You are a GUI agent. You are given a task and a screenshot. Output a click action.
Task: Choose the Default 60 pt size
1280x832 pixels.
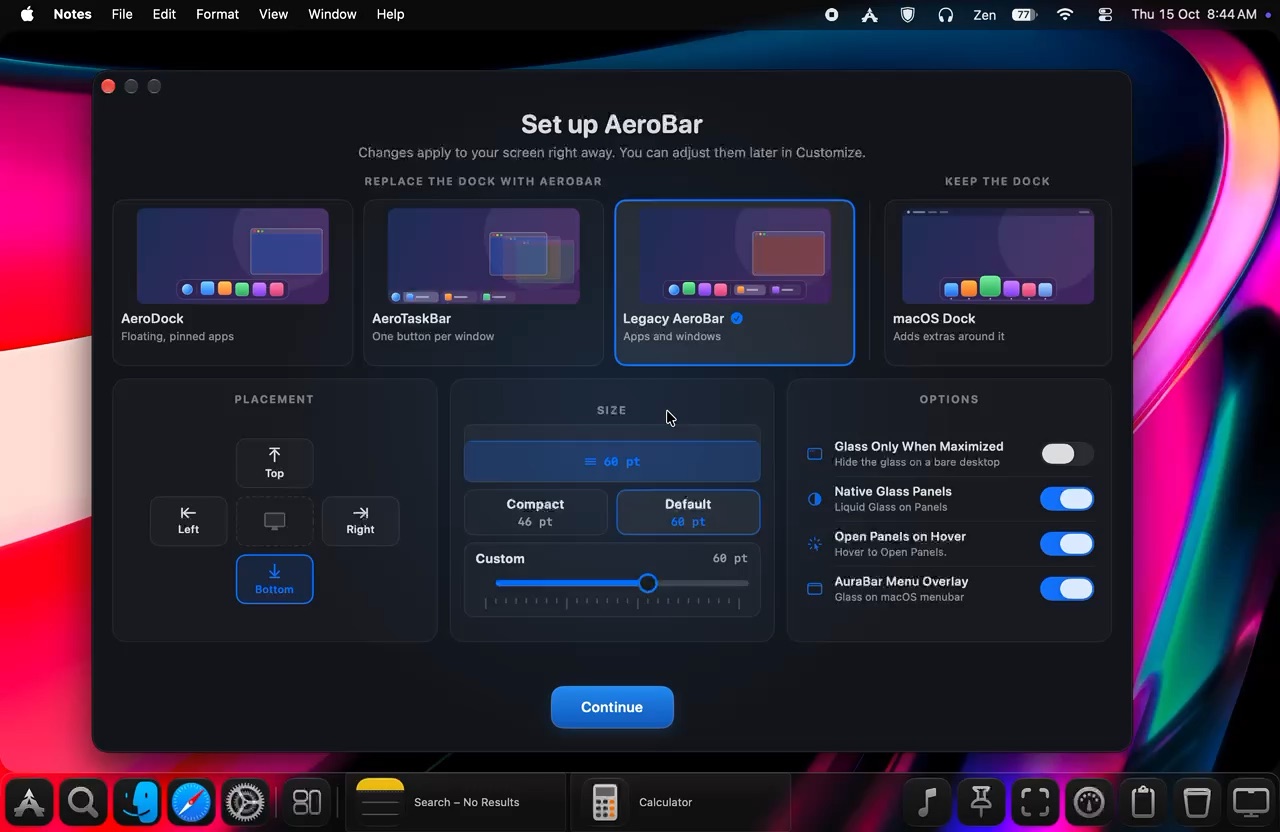[x=688, y=512]
